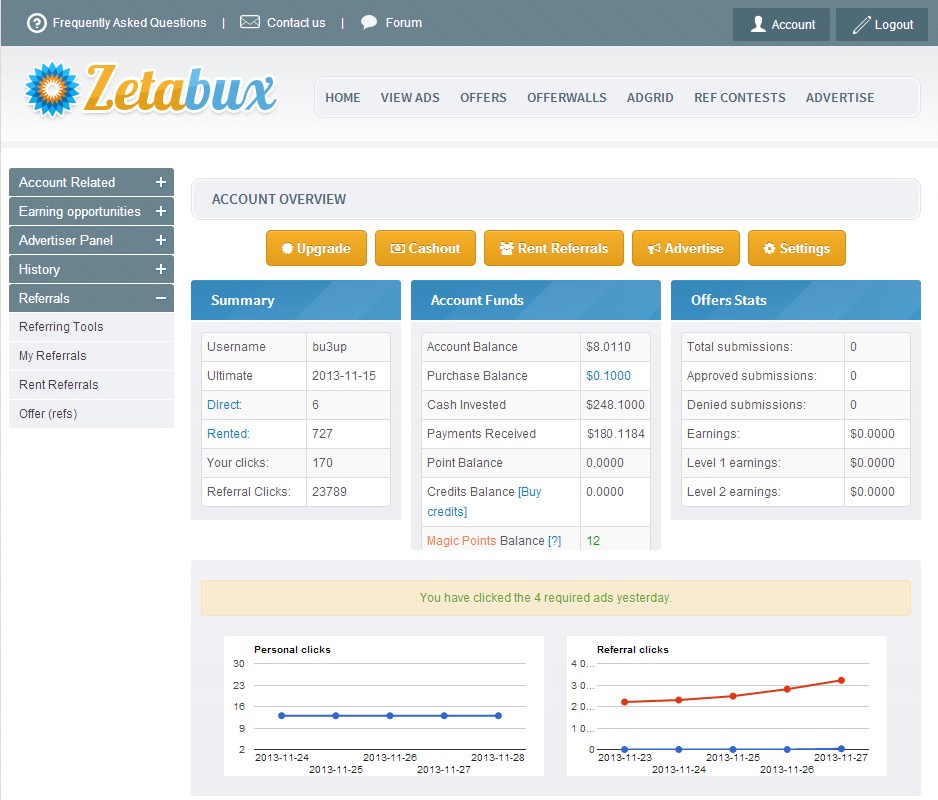Image resolution: width=938 pixels, height=800 pixels.
Task: Click the Rented count 727
Action: (322, 434)
